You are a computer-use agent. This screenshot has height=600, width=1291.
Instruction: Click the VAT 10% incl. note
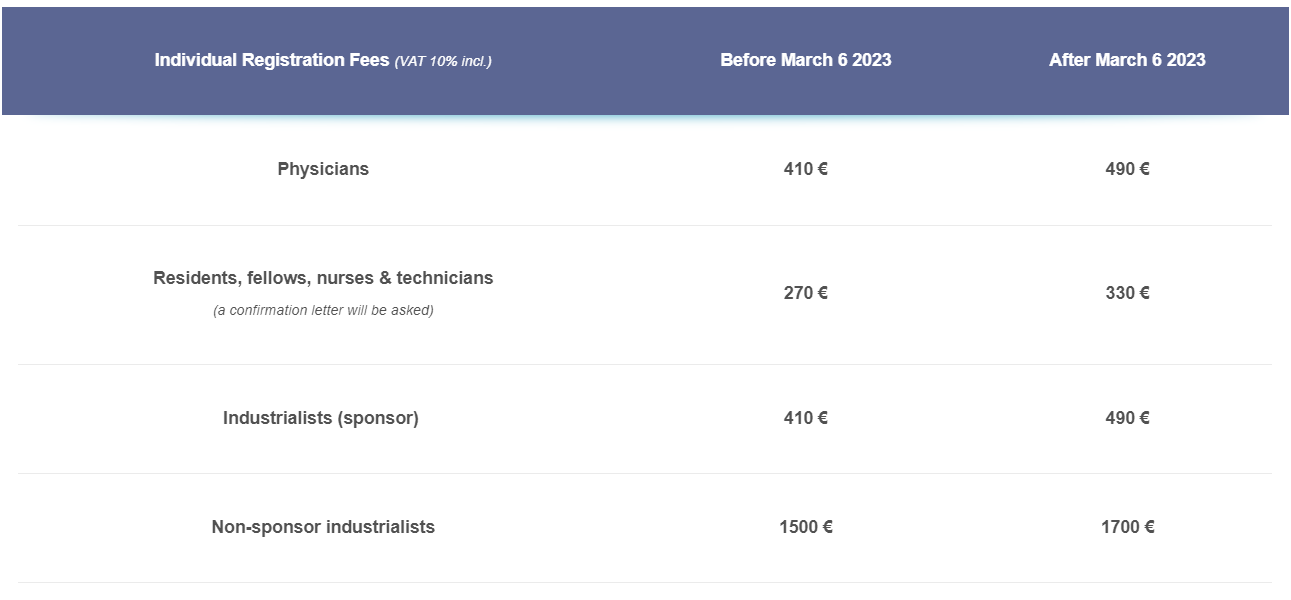pyautogui.click(x=443, y=61)
